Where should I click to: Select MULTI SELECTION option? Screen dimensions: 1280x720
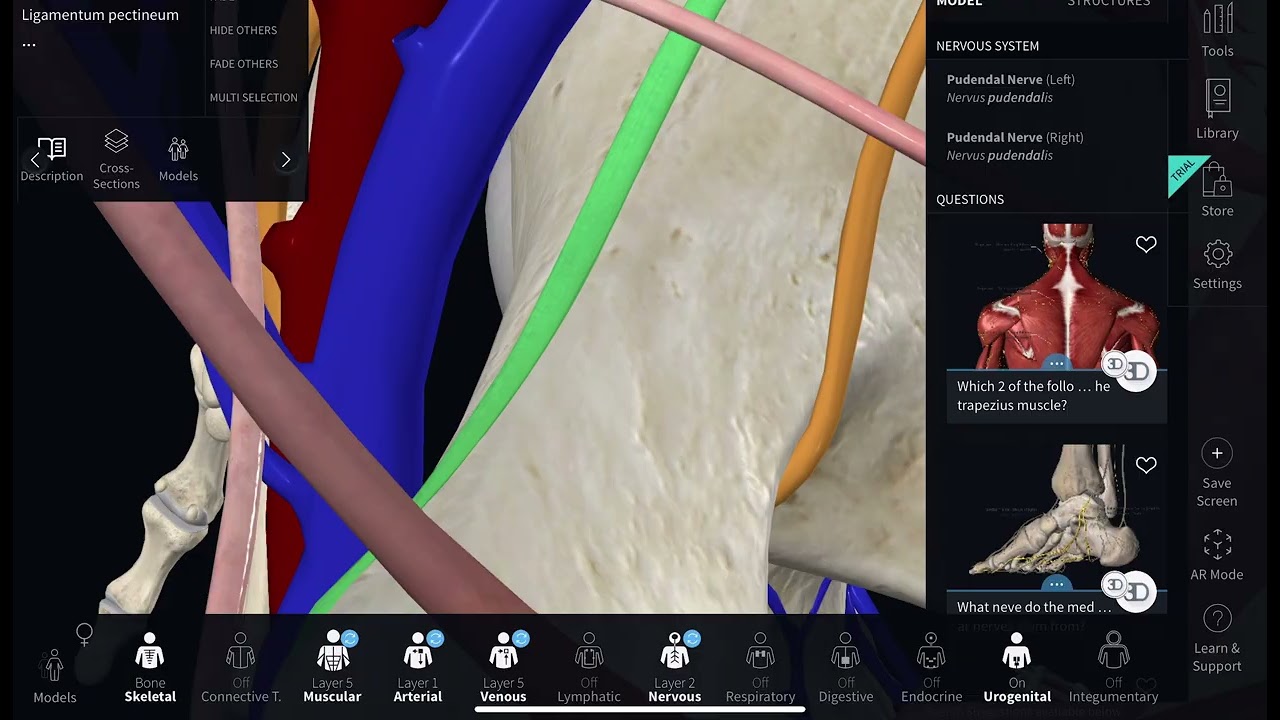pyautogui.click(x=254, y=98)
